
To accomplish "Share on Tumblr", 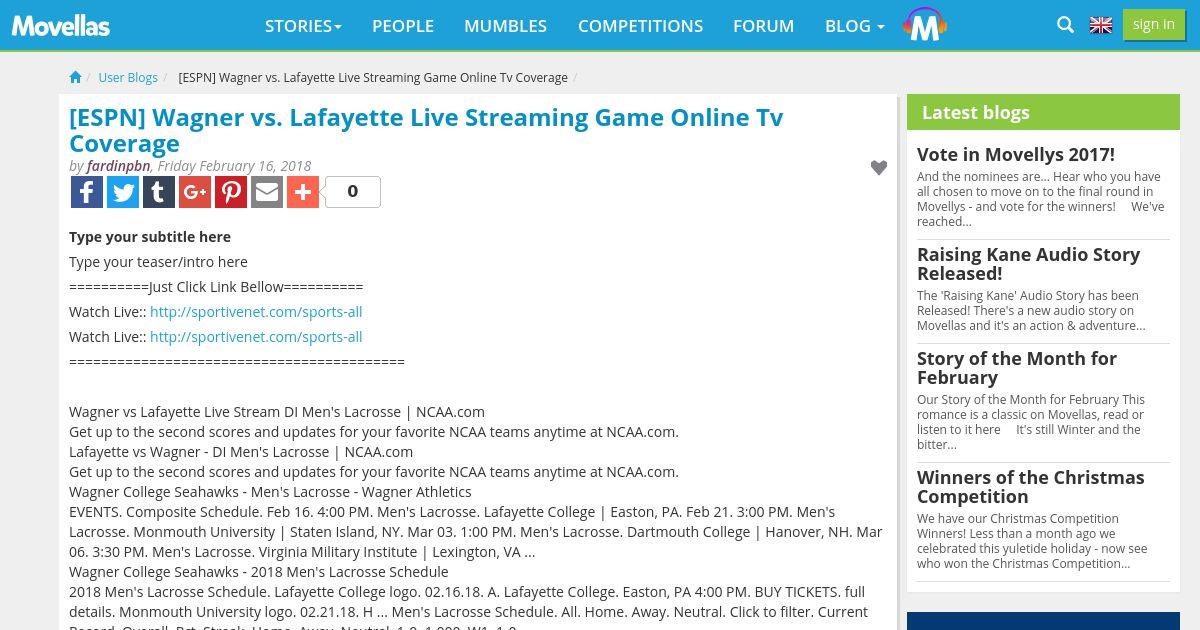I will (159, 192).
